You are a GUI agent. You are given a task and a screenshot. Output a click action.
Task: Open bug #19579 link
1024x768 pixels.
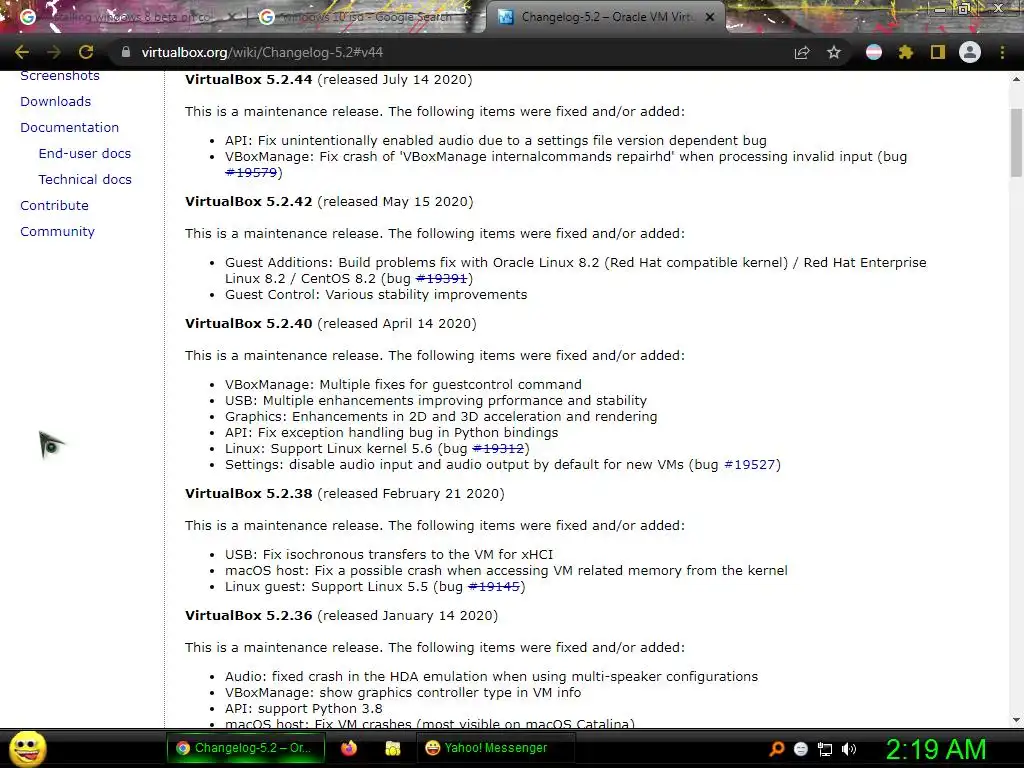(x=251, y=172)
